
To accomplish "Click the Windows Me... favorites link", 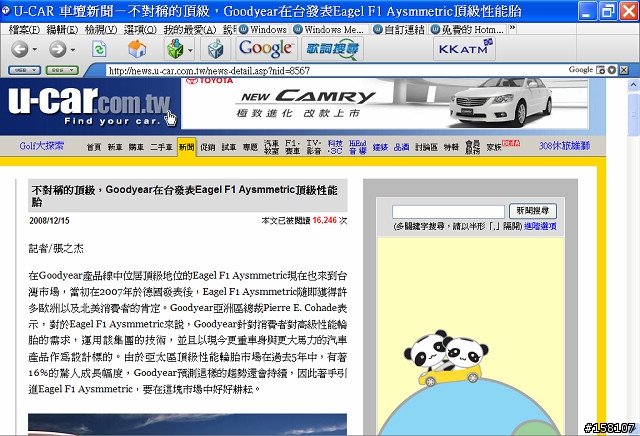I will (329, 29).
